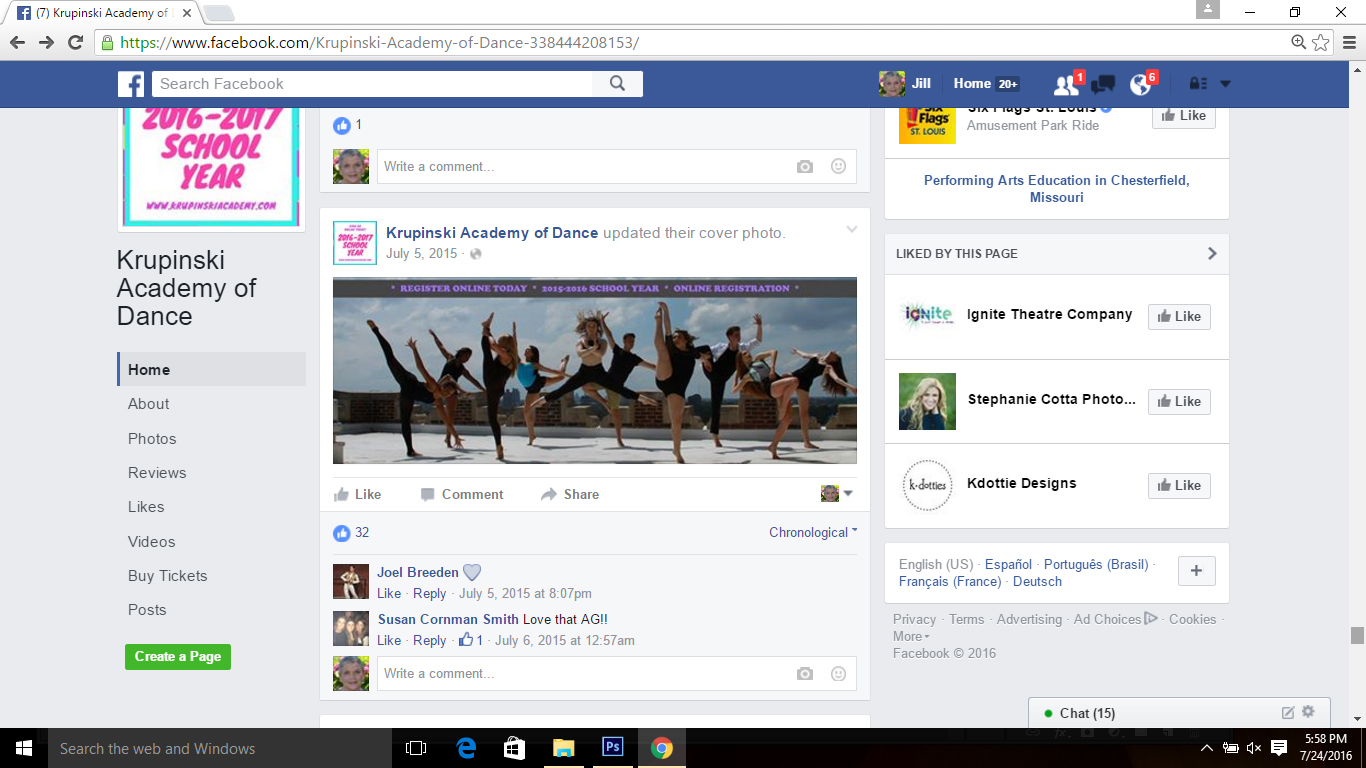Screen dimensions: 1366x768
Task: Open Chronological comment sort dropdown
Action: (x=813, y=532)
